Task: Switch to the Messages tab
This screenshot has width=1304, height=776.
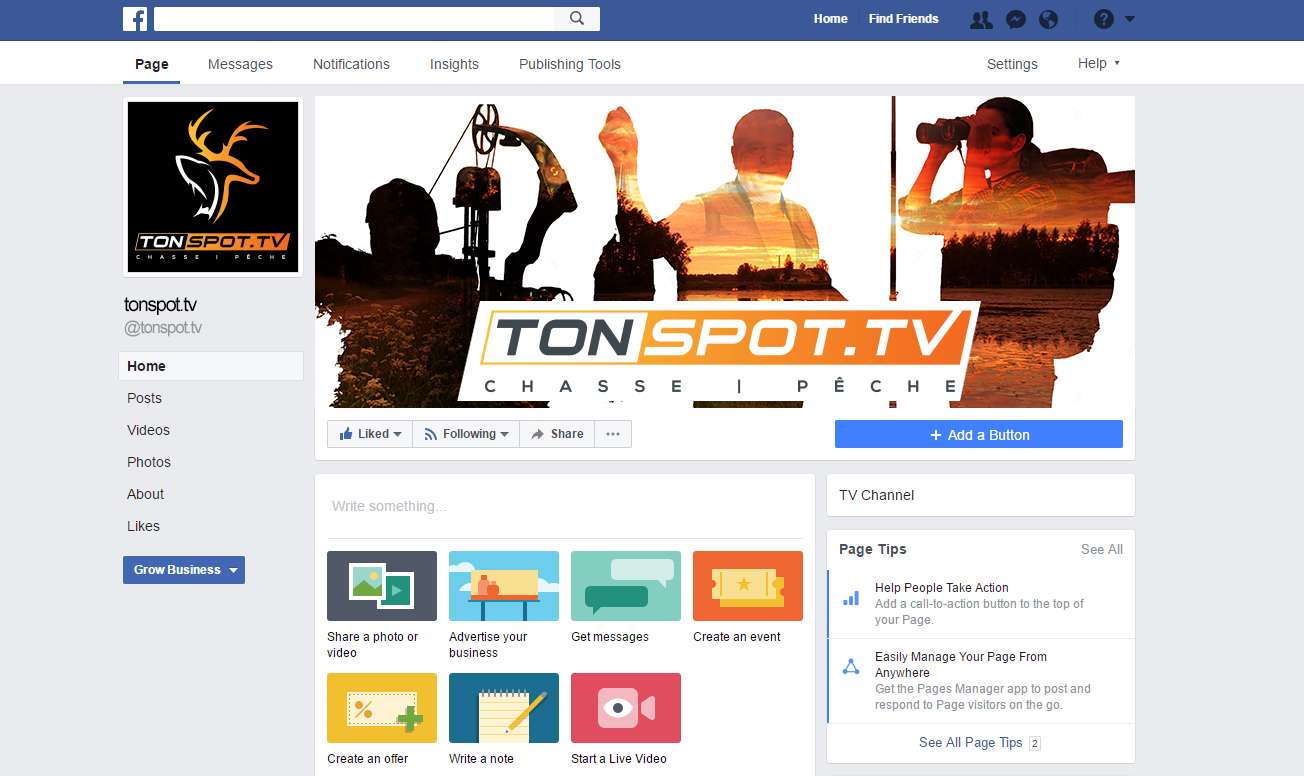Action: pyautogui.click(x=240, y=64)
